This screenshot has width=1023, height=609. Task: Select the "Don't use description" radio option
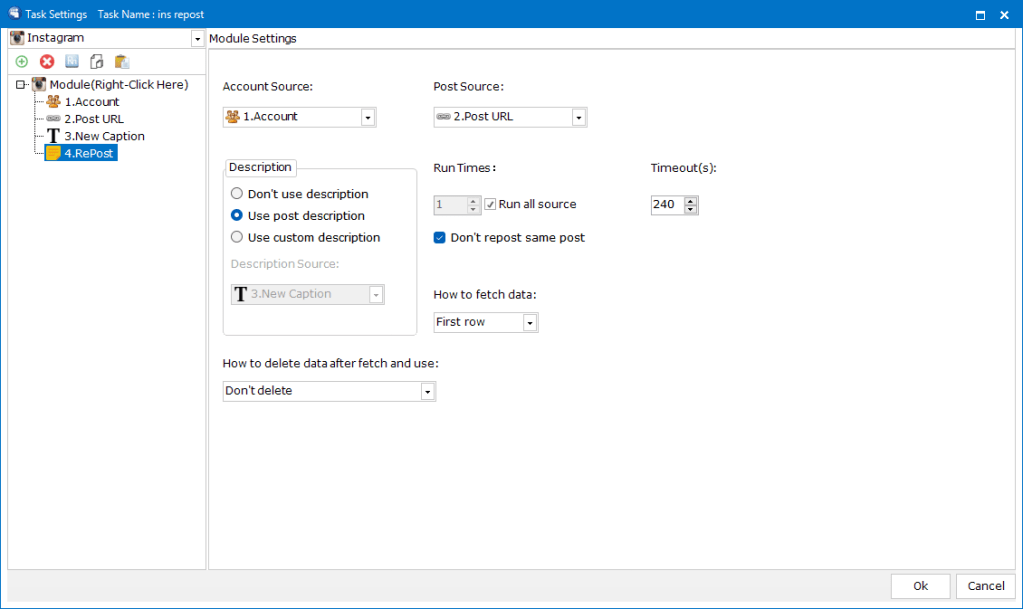coord(237,194)
